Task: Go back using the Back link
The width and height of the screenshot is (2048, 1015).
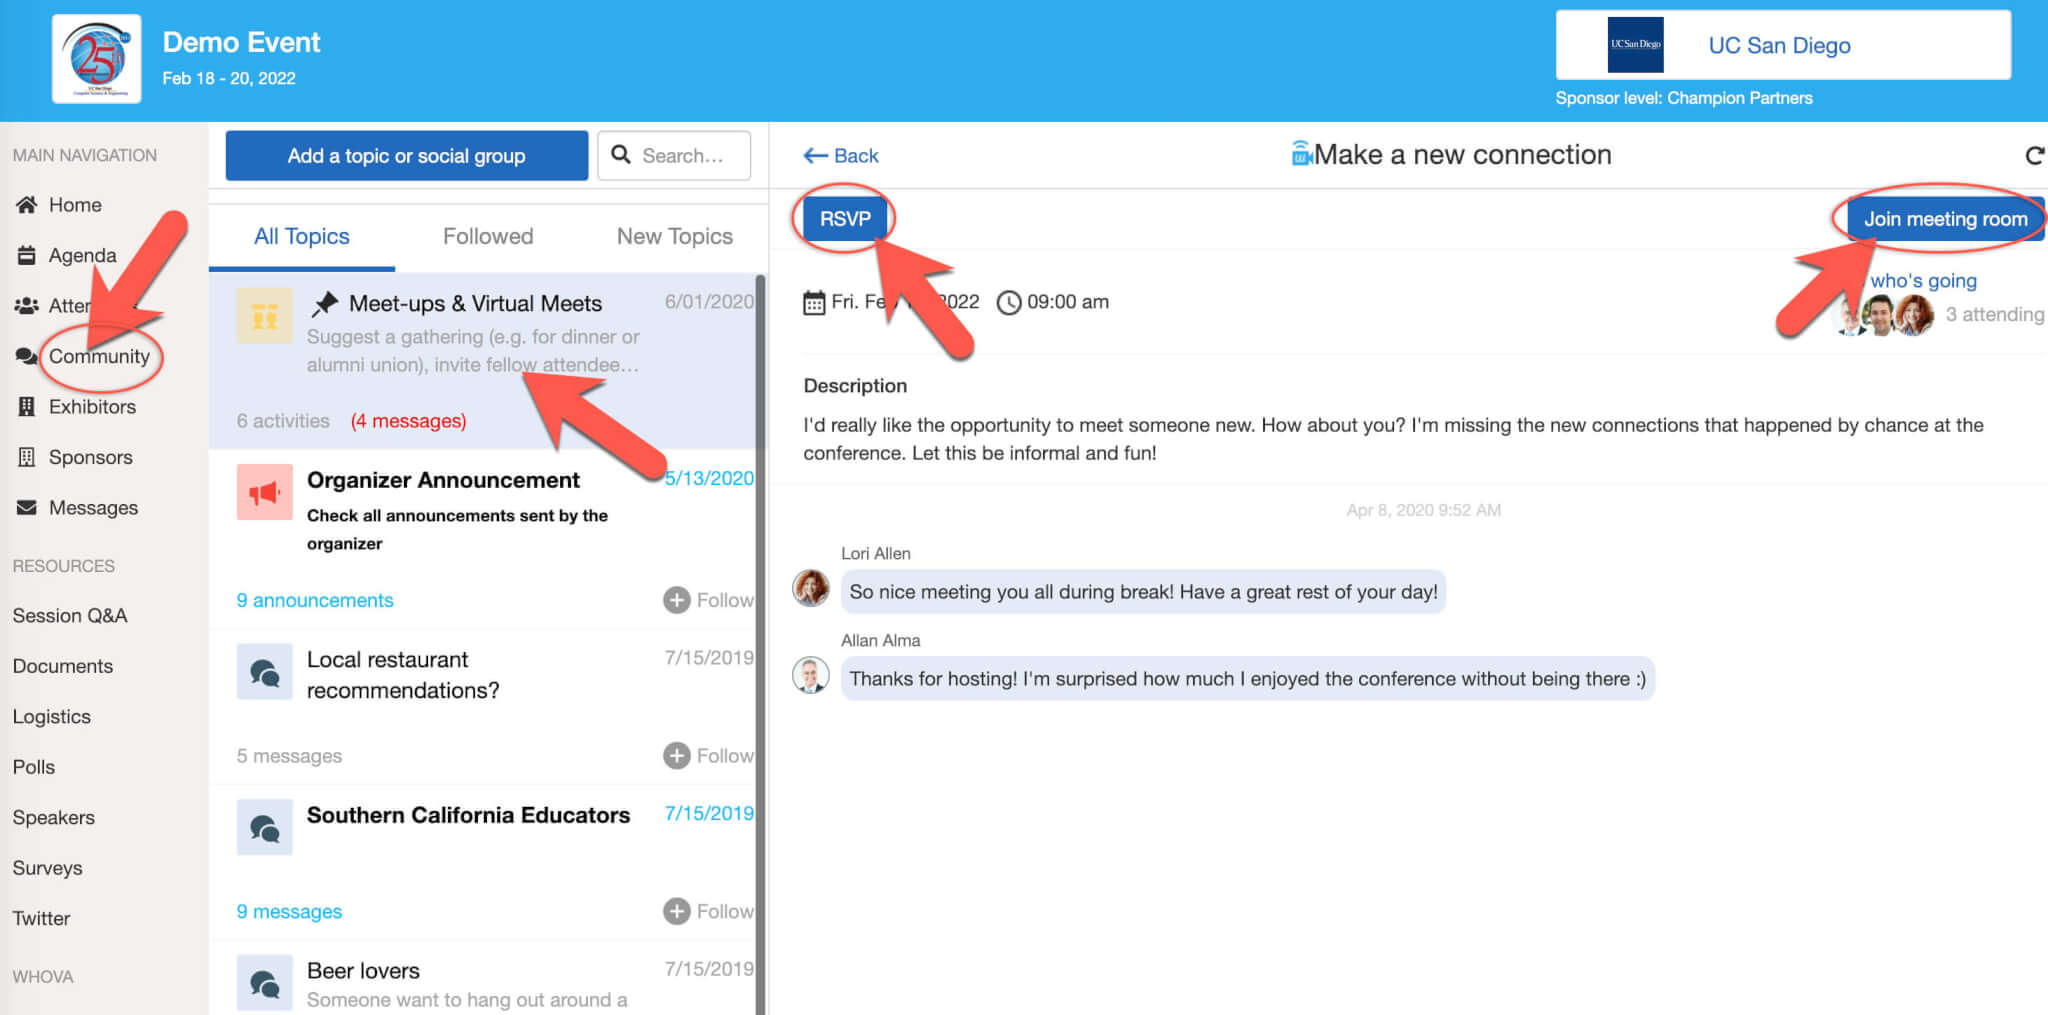Action: click(x=841, y=156)
